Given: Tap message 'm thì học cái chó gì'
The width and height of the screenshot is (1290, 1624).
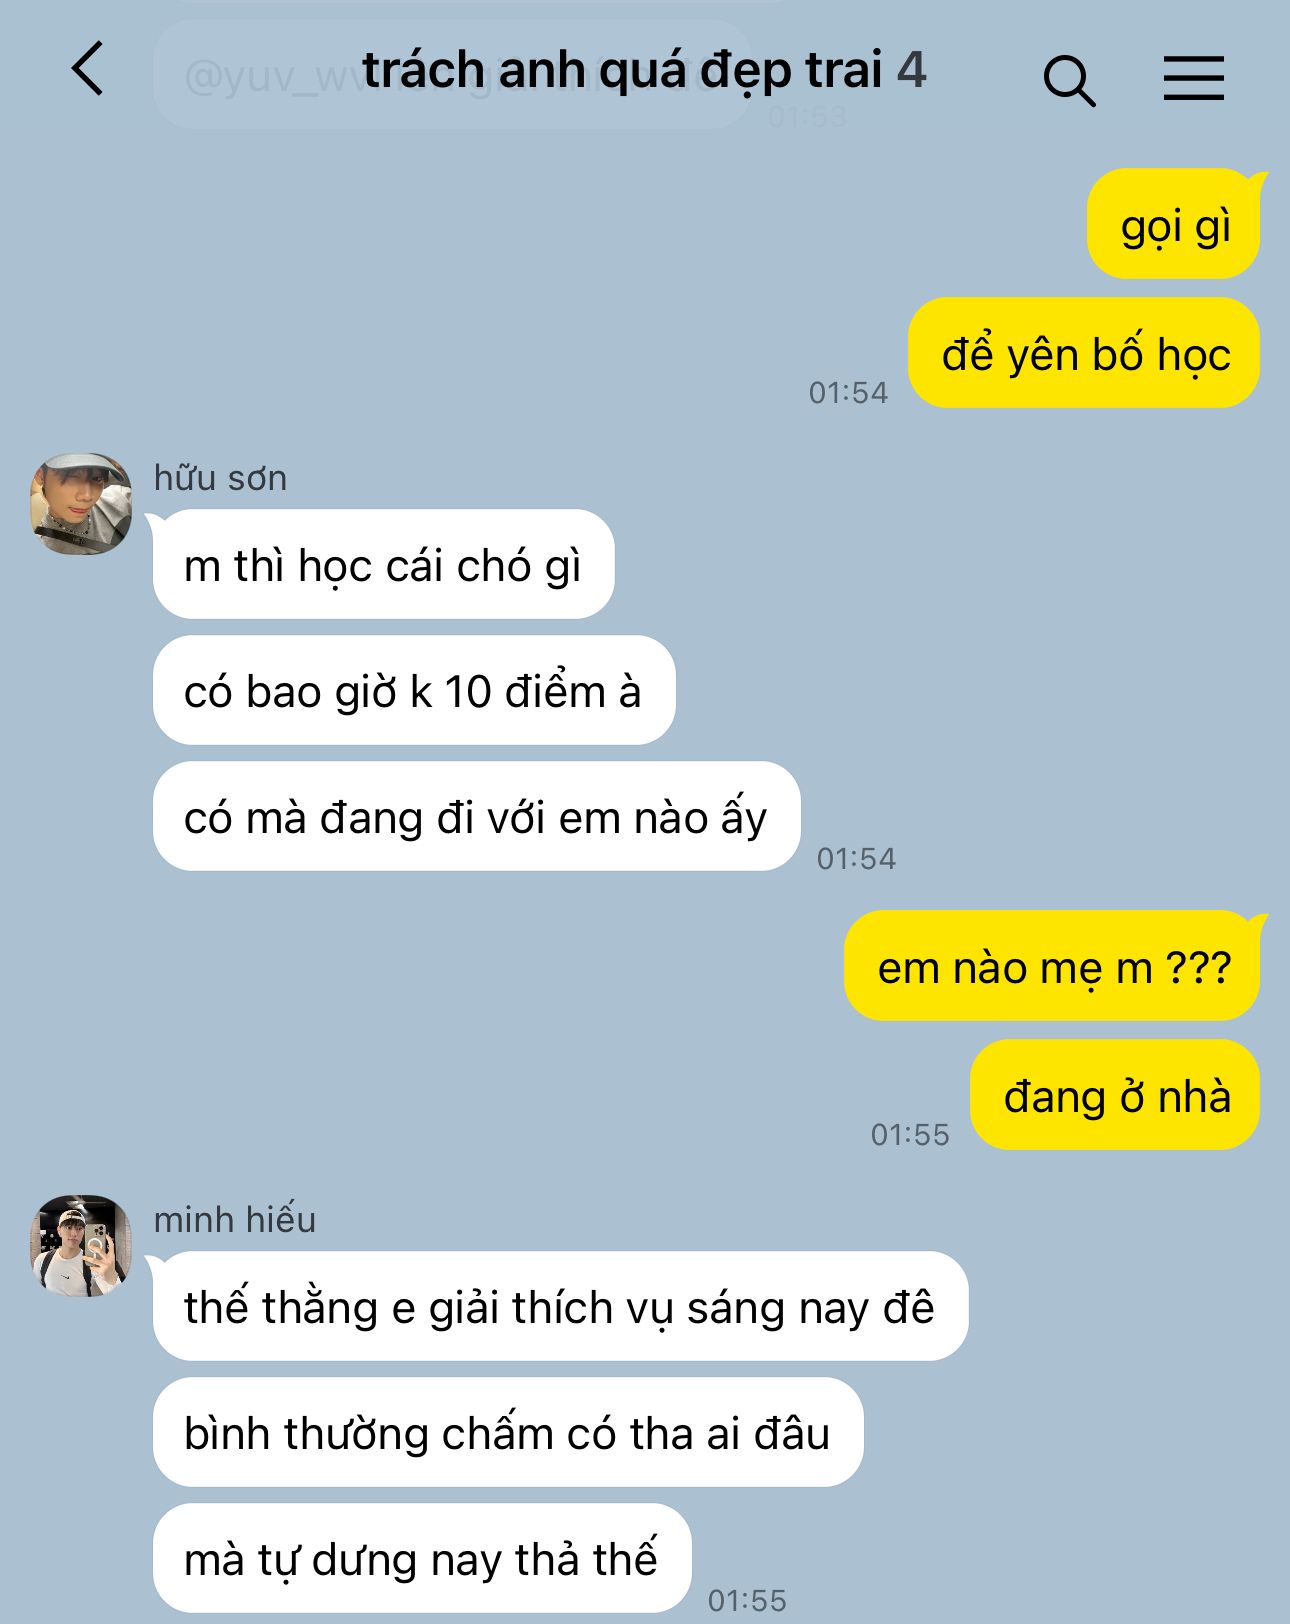Looking at the screenshot, I should [x=383, y=564].
